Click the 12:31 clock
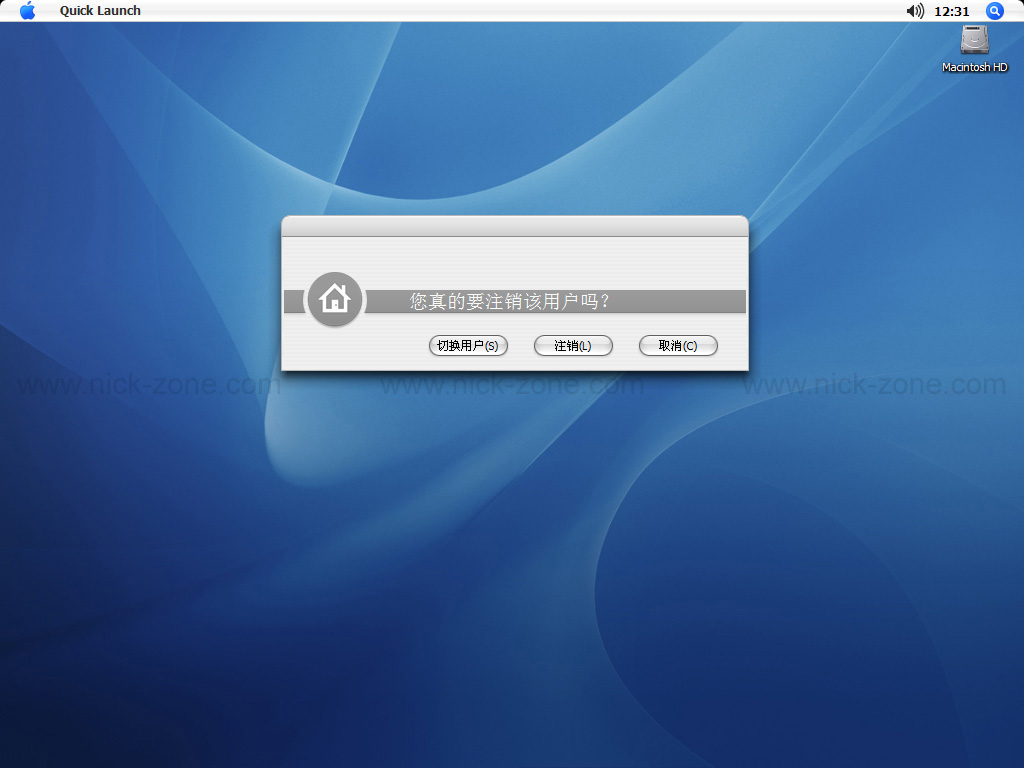The image size is (1024, 768). coord(952,11)
